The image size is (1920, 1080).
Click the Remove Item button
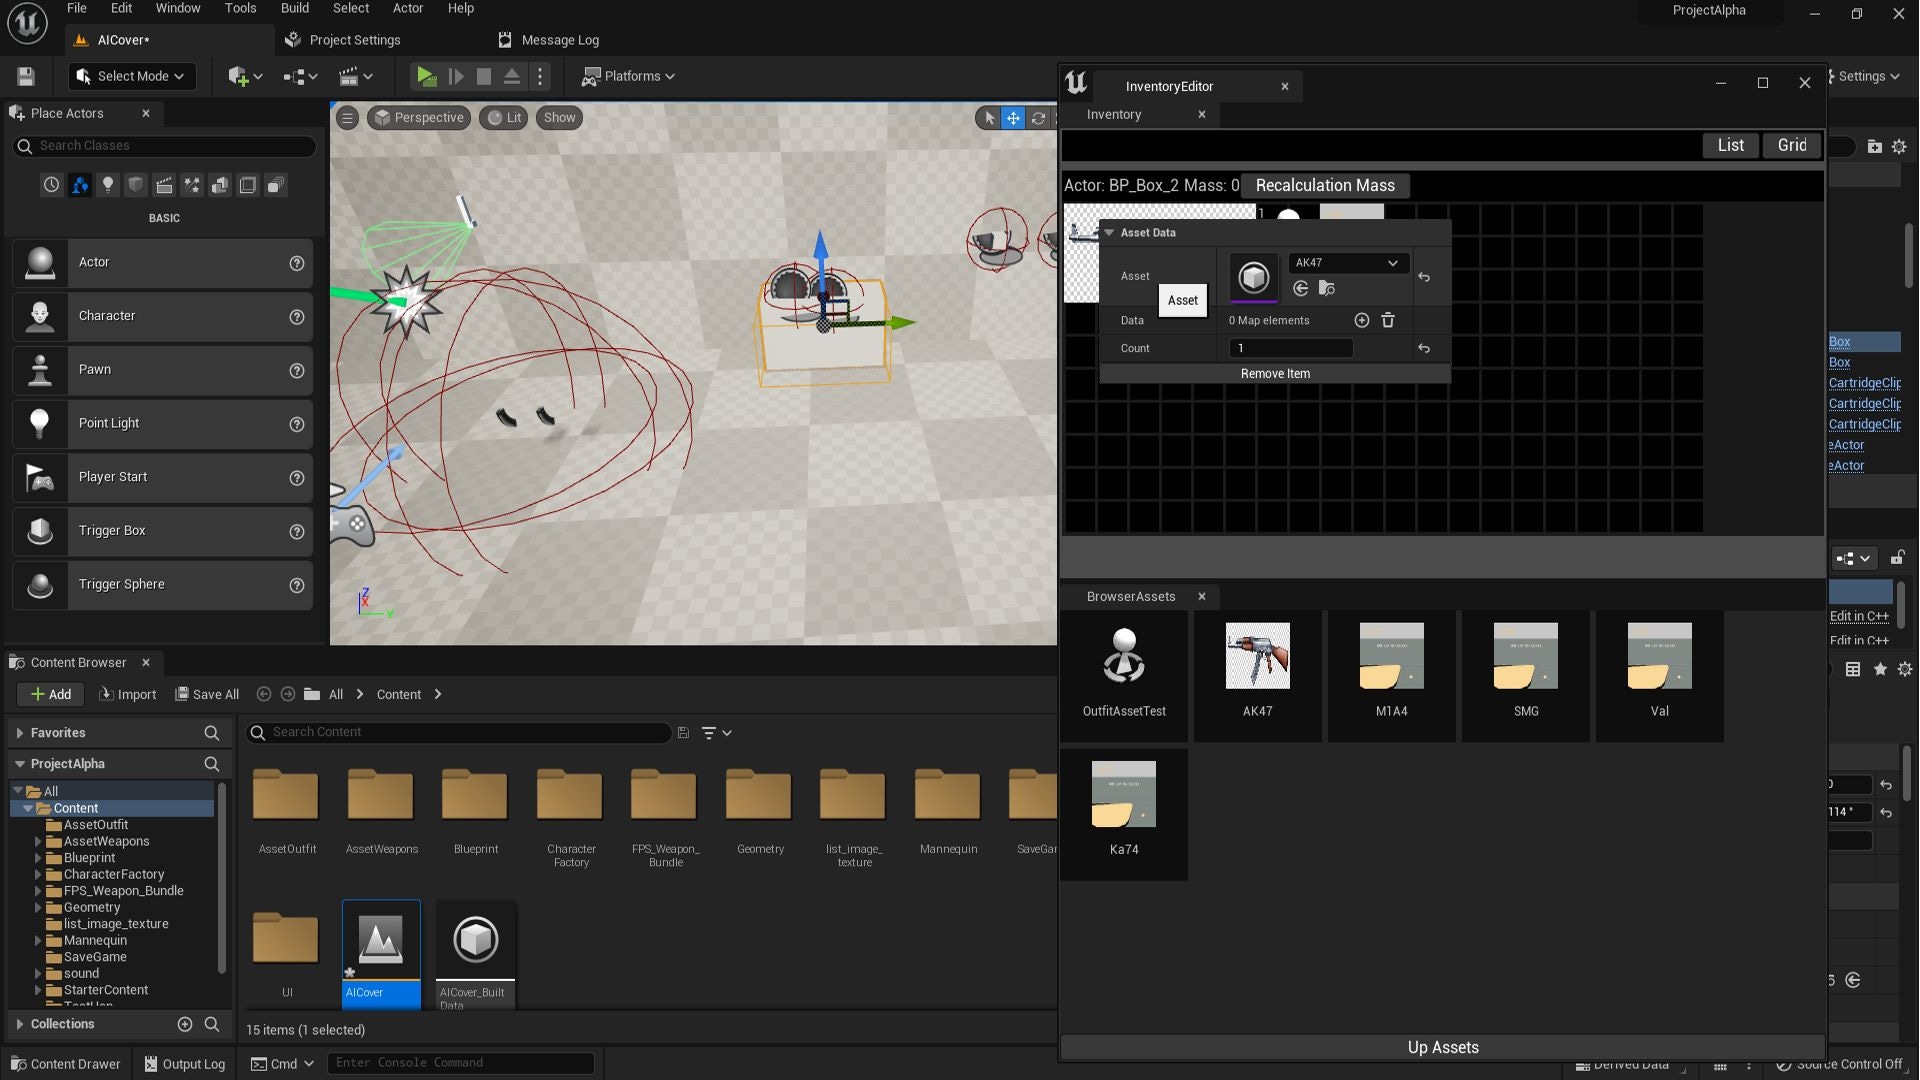coord(1275,374)
